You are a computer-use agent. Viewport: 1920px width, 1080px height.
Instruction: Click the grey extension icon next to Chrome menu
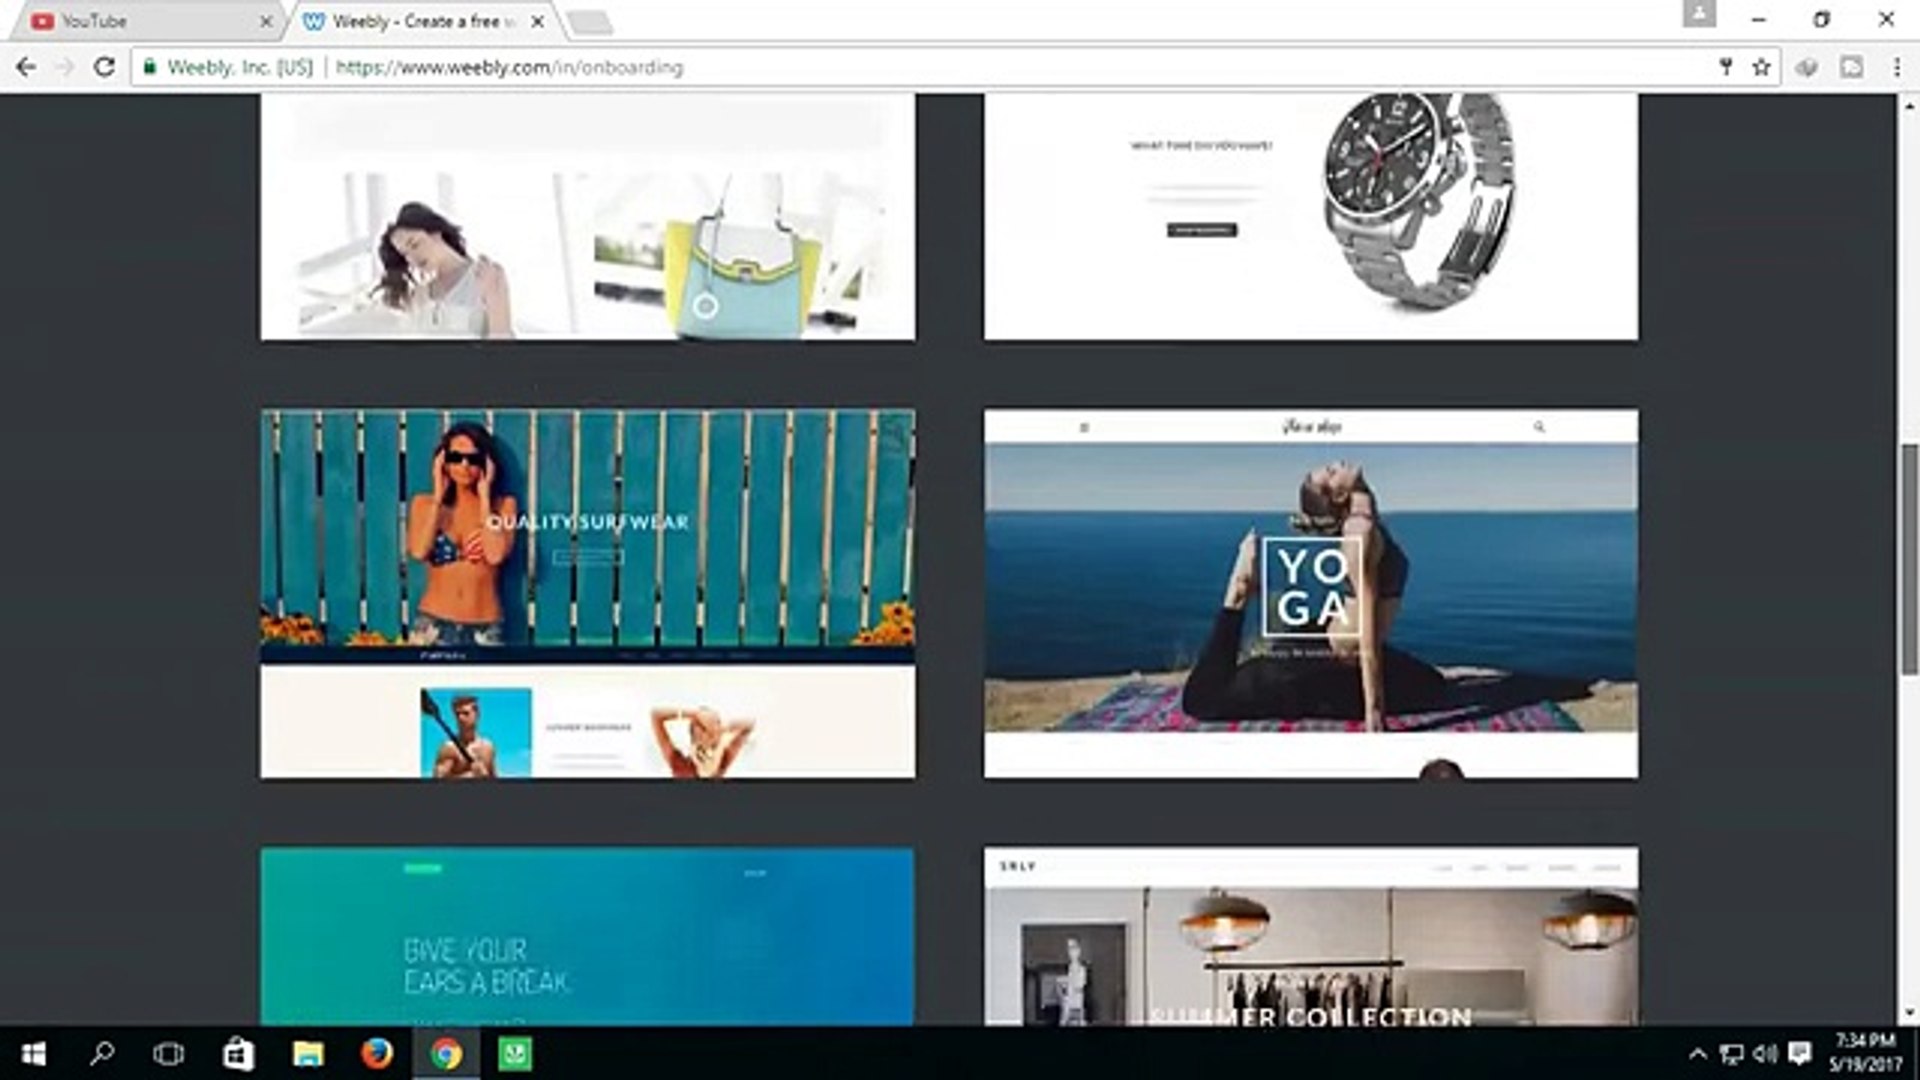point(1851,67)
